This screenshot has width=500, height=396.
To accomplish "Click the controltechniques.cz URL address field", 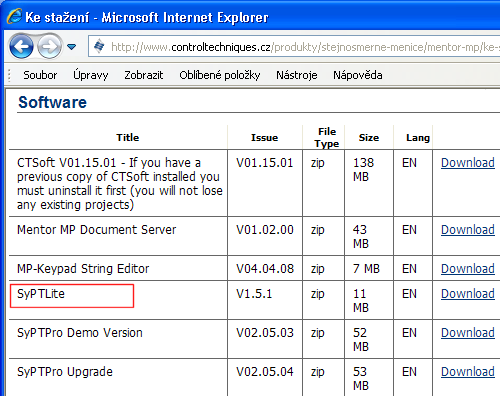I will (x=294, y=47).
